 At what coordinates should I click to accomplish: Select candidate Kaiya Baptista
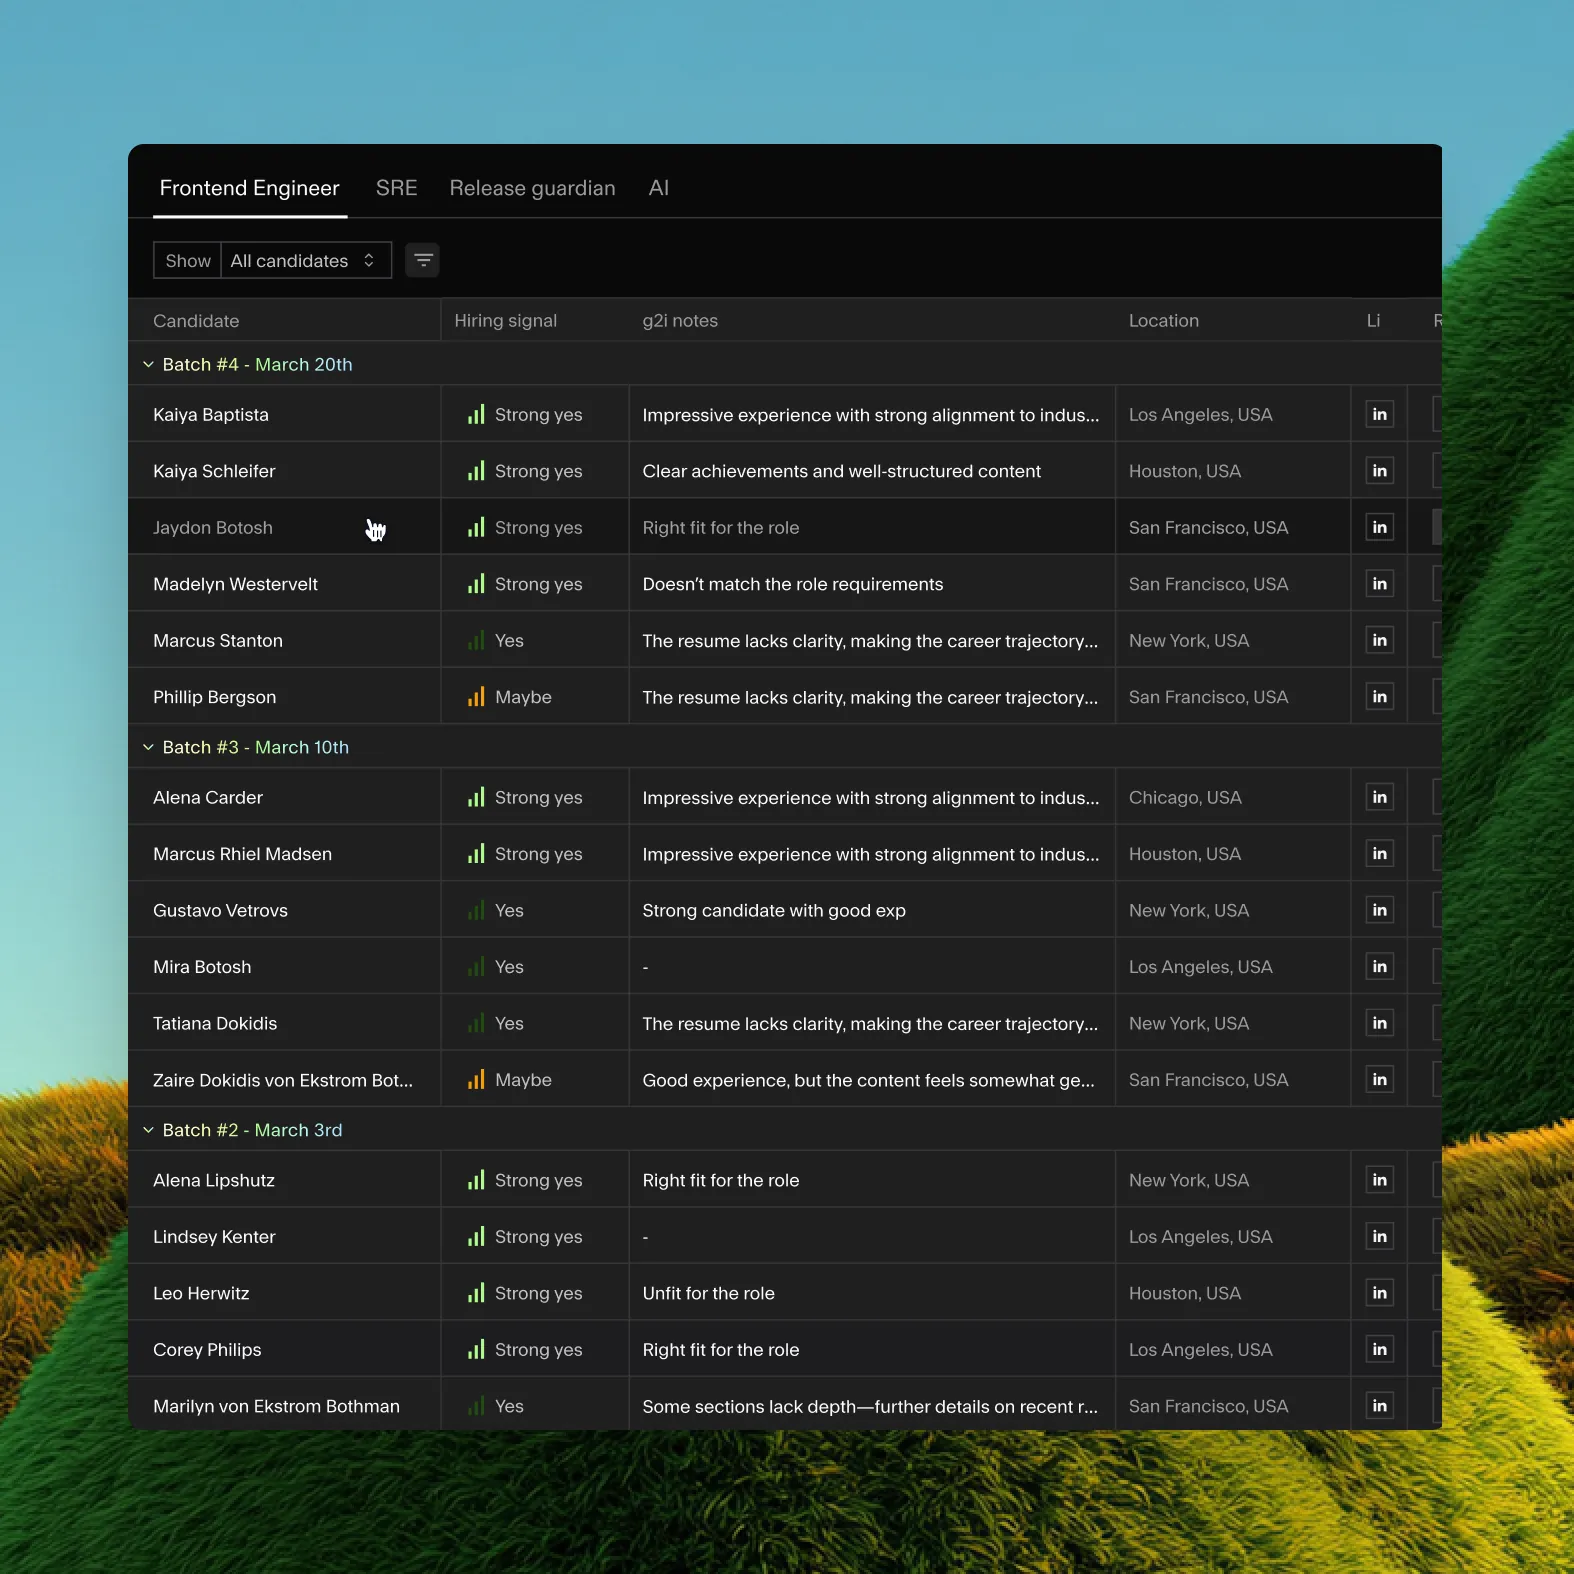[211, 415]
